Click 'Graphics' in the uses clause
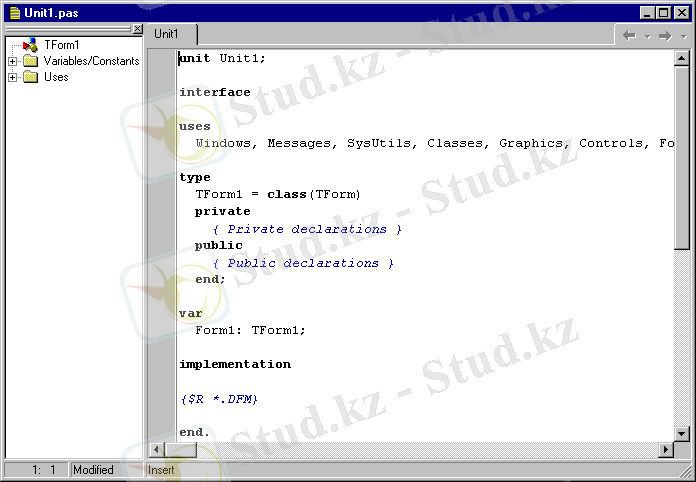Image resolution: width=696 pixels, height=482 pixels. [x=531, y=143]
